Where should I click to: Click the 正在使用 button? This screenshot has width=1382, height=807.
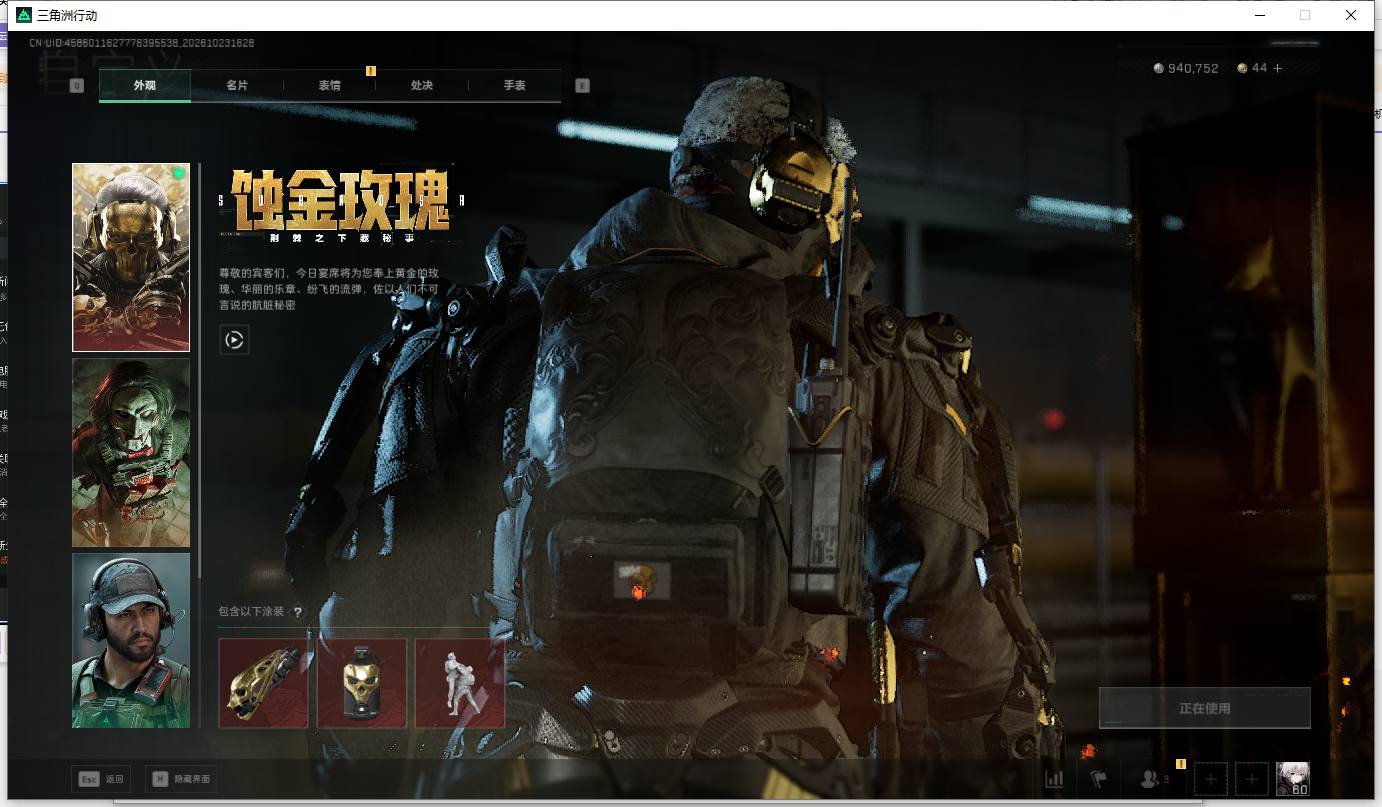[1204, 708]
